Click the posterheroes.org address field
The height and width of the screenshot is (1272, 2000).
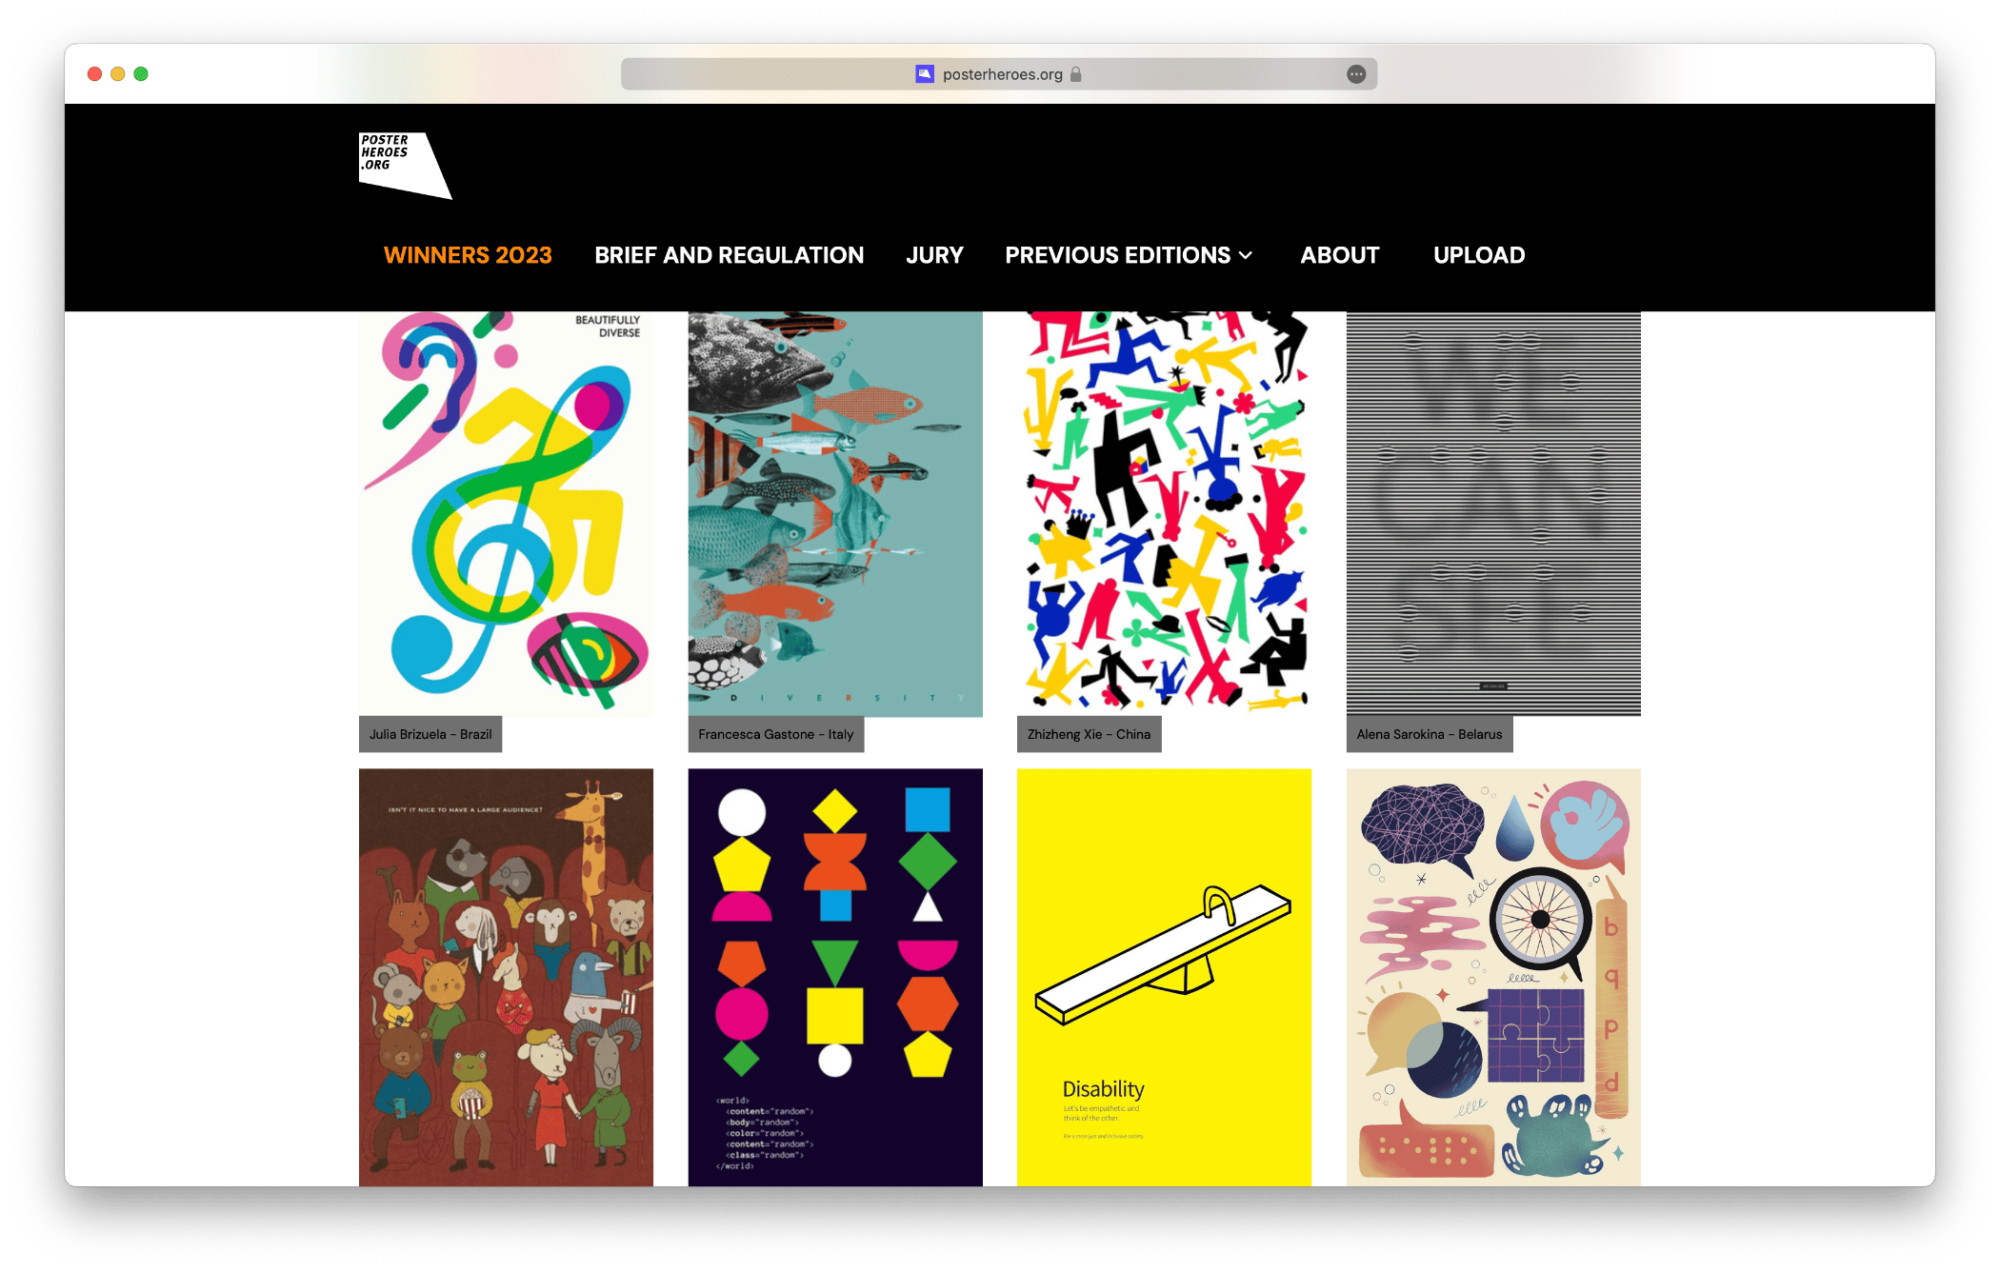999,74
